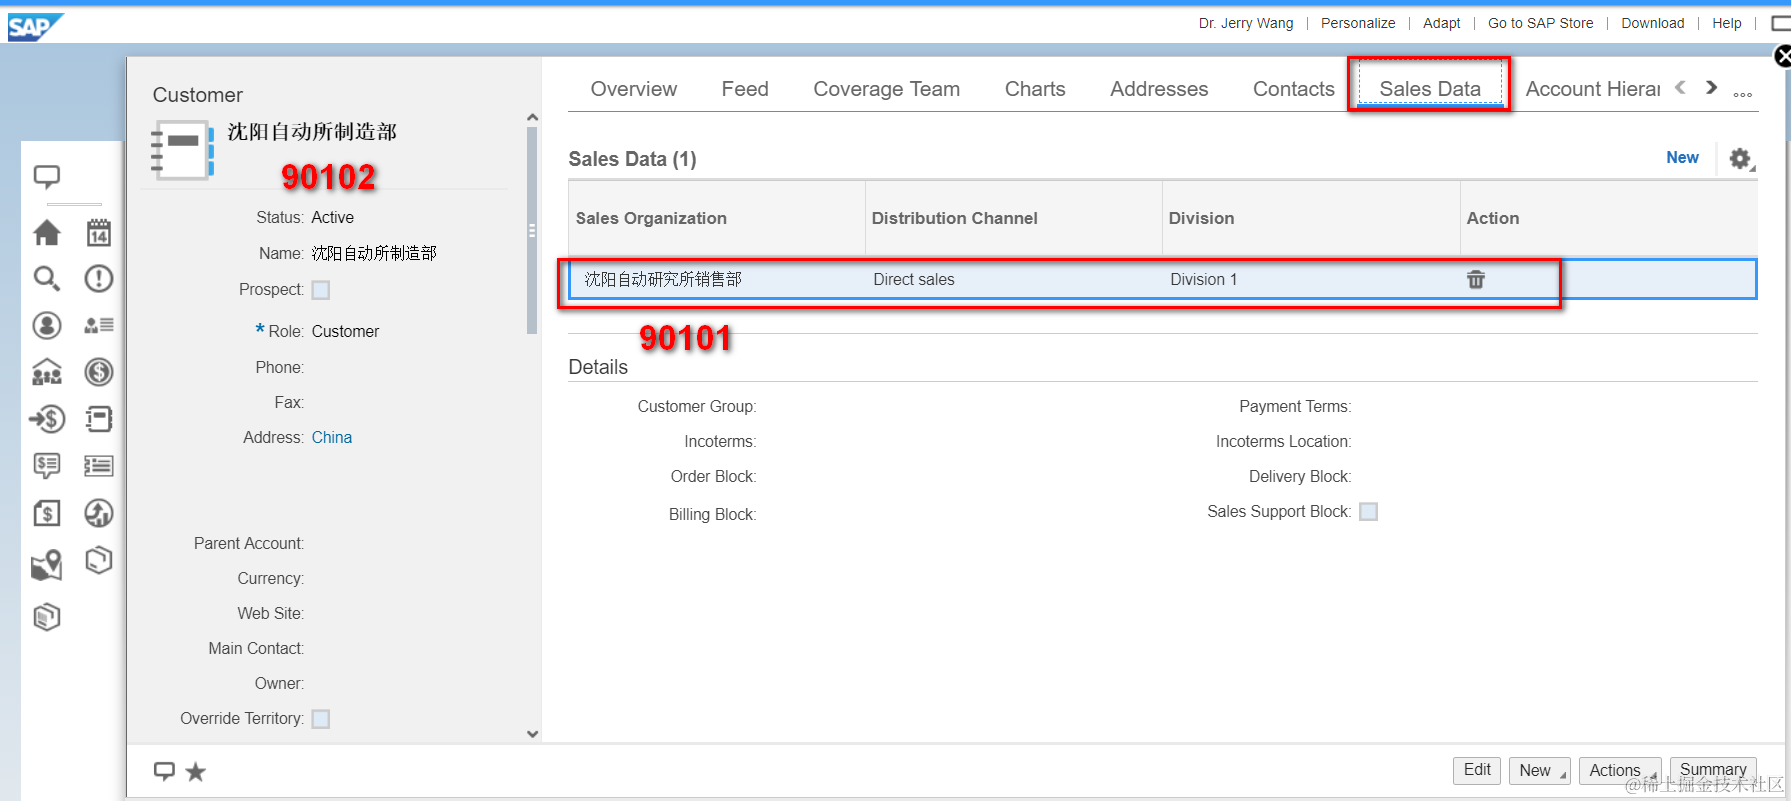Open the single box product sidebar icon
This screenshot has width=1791, height=801.
98,560
